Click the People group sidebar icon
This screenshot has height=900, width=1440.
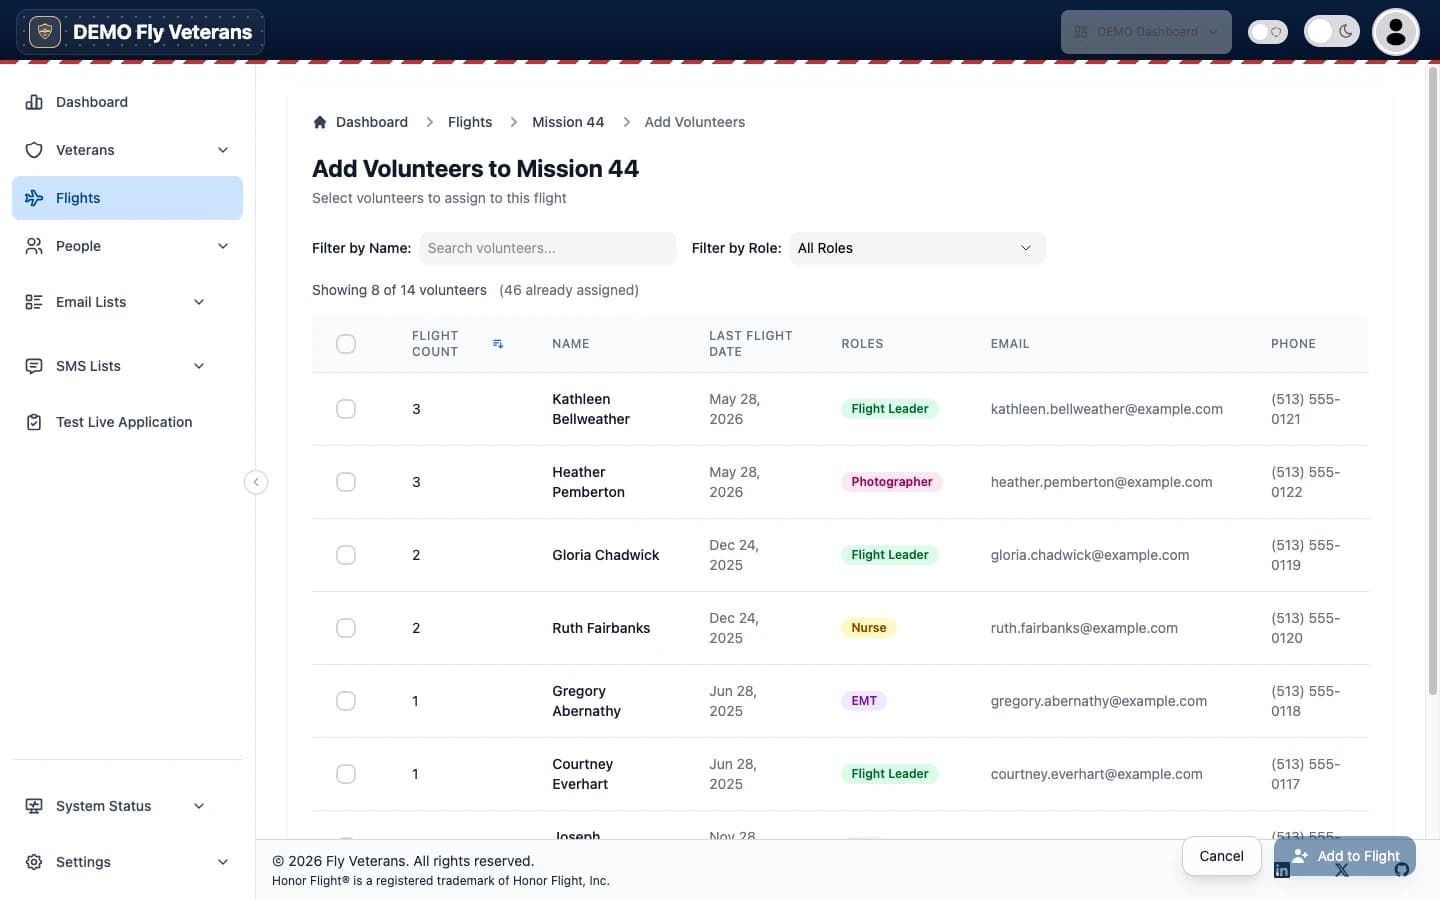click(34, 246)
